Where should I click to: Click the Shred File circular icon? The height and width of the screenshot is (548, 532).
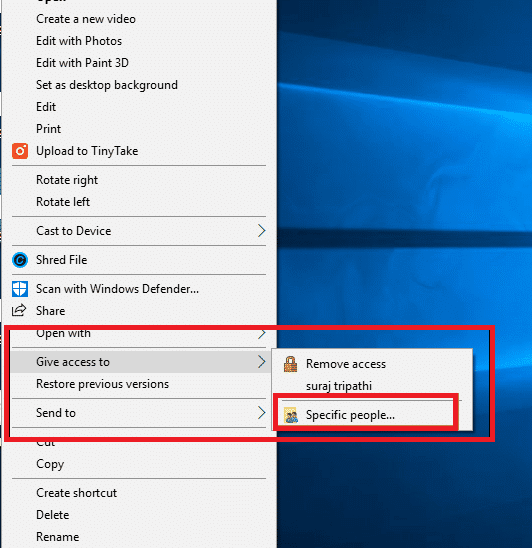click(x=20, y=260)
